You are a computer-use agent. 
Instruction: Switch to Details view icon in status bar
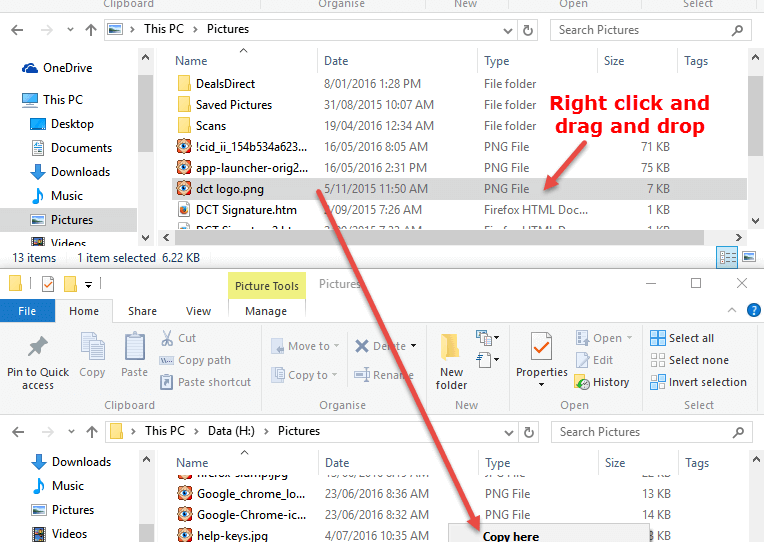(x=727, y=257)
